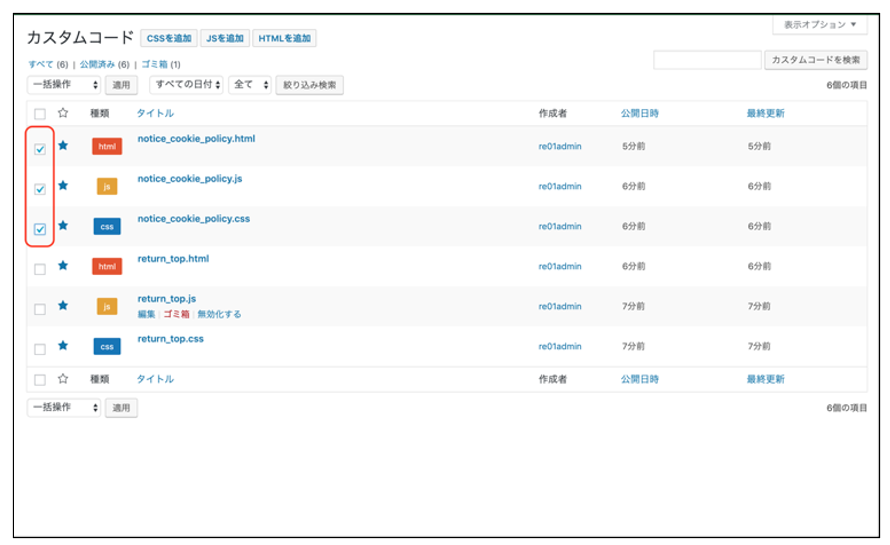This screenshot has width=890, height=545.
Task: Show すべて (6) filter view
Action: pos(48,64)
